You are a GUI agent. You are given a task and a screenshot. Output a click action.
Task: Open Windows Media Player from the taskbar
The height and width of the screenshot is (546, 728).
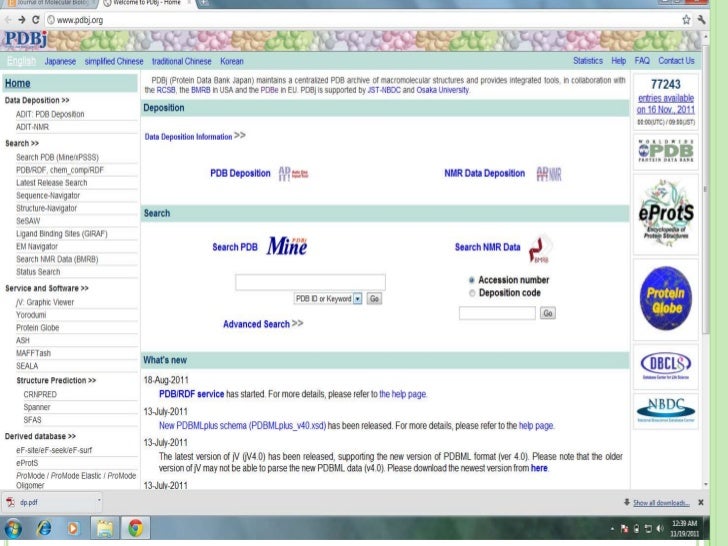[x=73, y=528]
